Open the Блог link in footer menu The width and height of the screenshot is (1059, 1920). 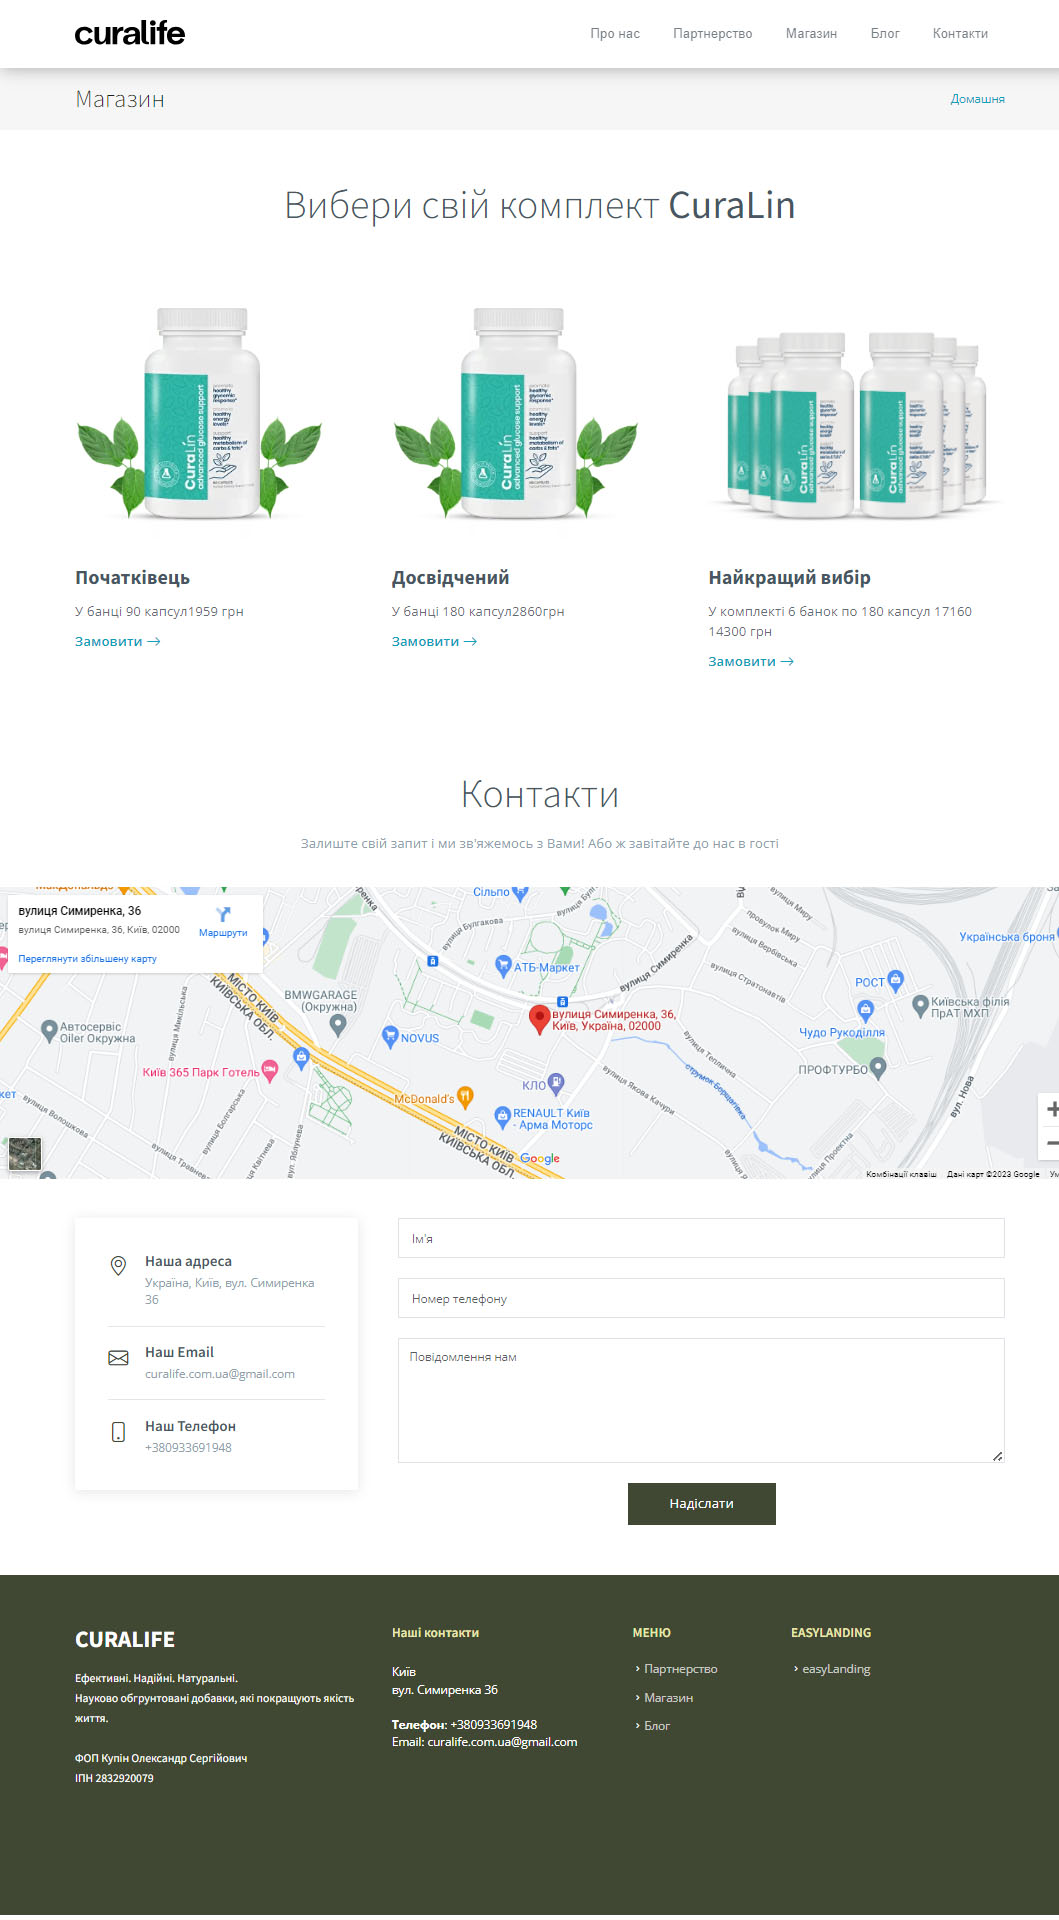click(657, 1726)
